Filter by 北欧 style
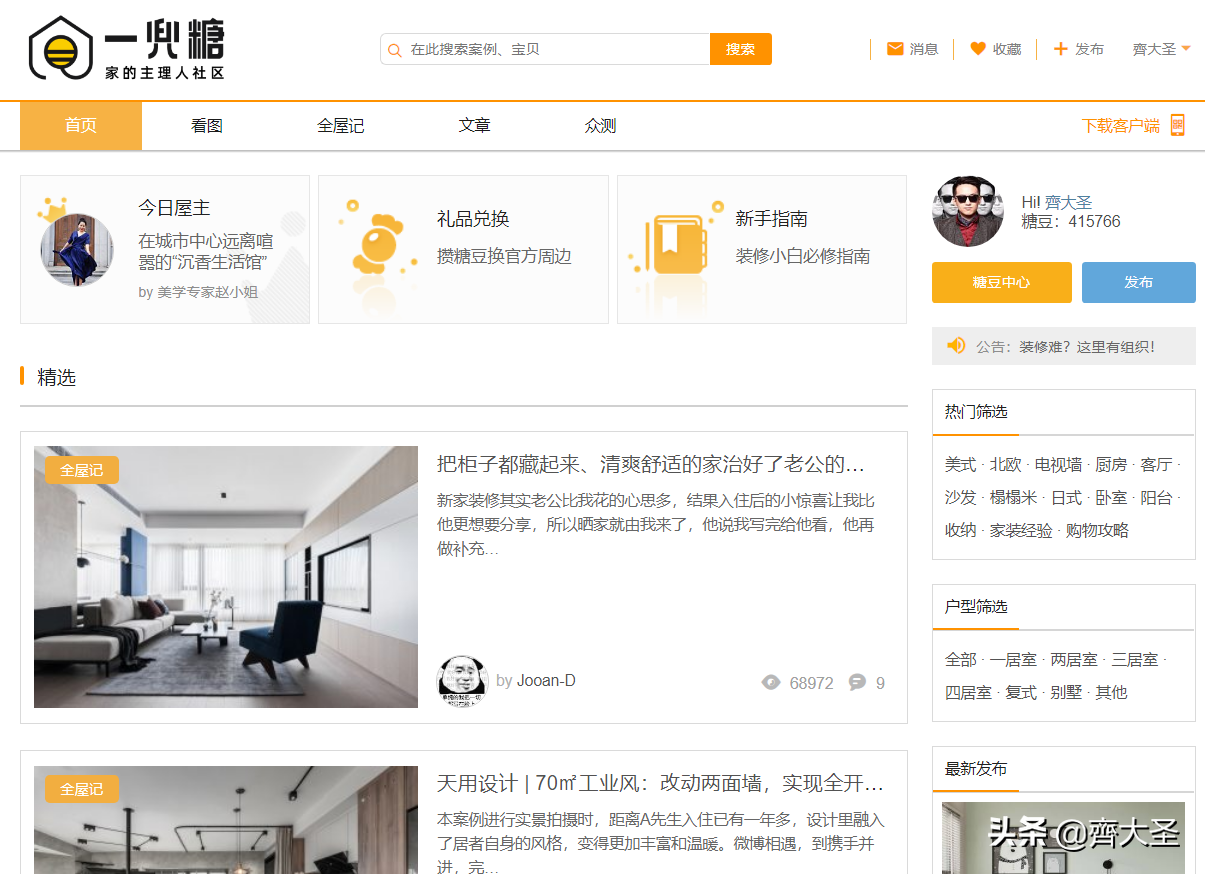Screen dimensions: 1205x874 point(1006,465)
